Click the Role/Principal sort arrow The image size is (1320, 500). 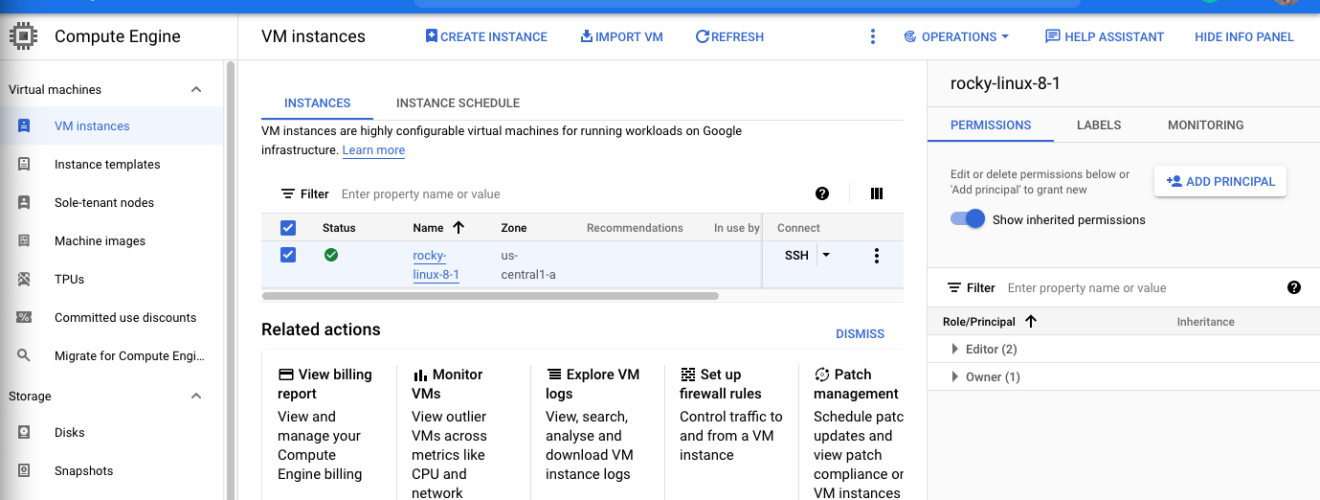(x=1031, y=321)
